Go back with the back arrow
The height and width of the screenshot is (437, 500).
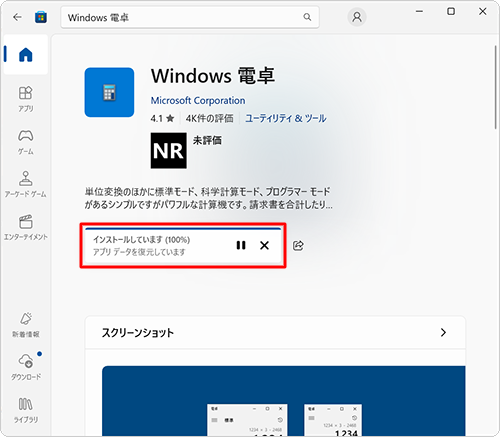(17, 17)
